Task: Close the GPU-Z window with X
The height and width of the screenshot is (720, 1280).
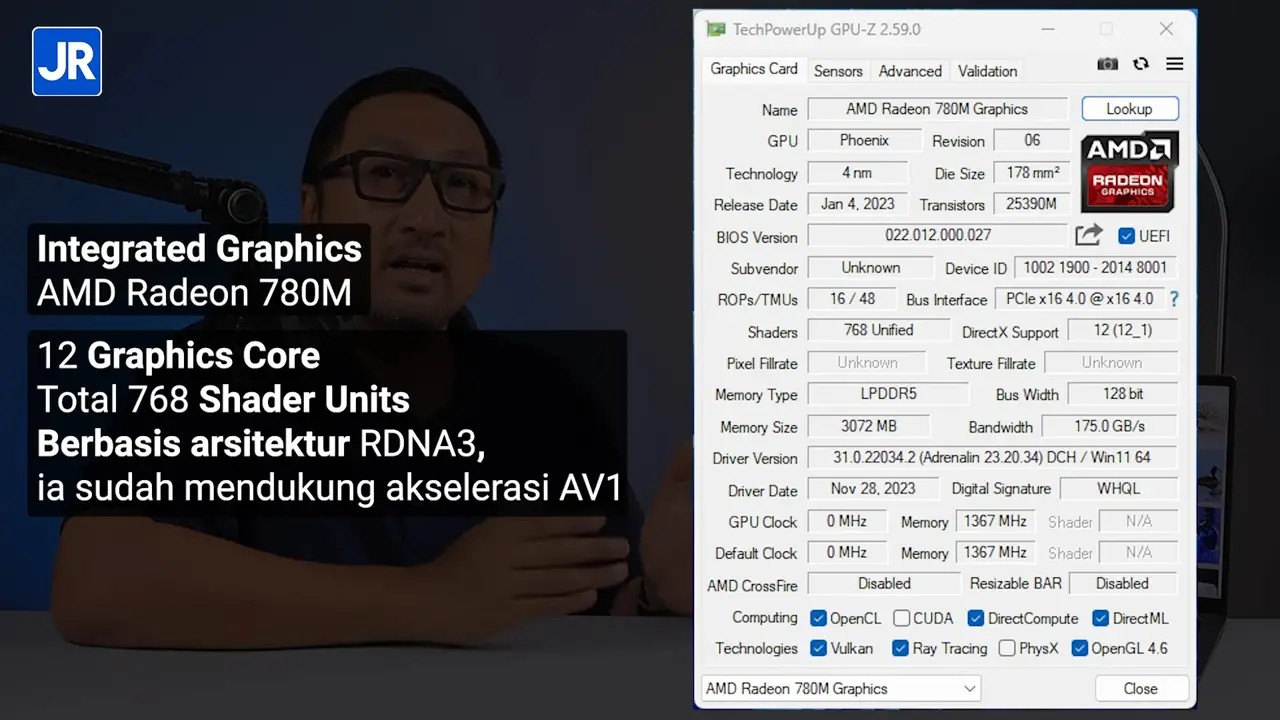Action: coord(1166,29)
